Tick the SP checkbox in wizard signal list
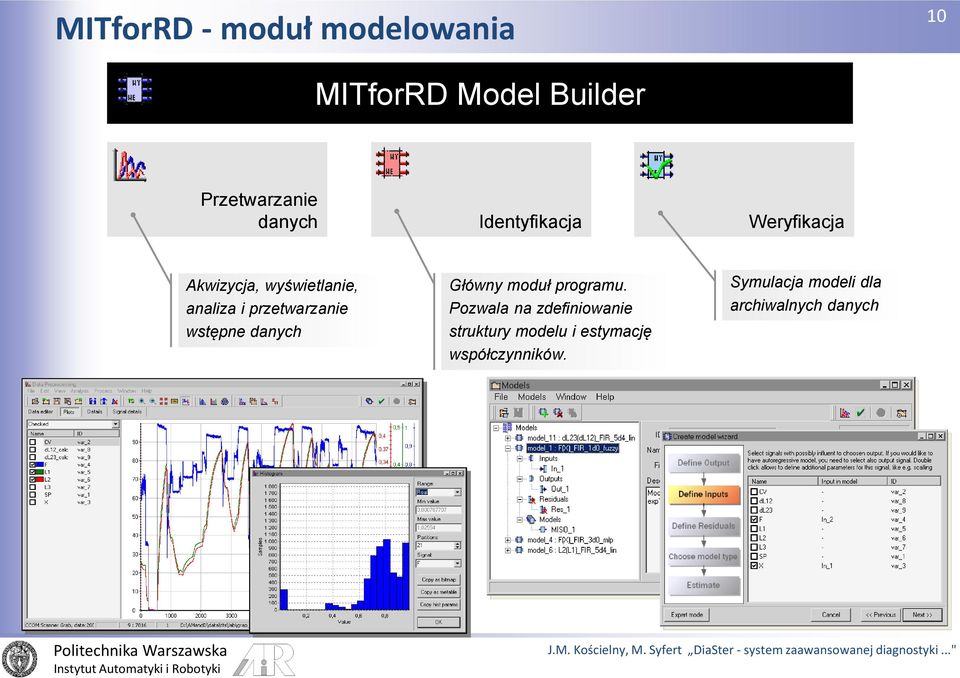This screenshot has height=678, width=960. point(754,556)
